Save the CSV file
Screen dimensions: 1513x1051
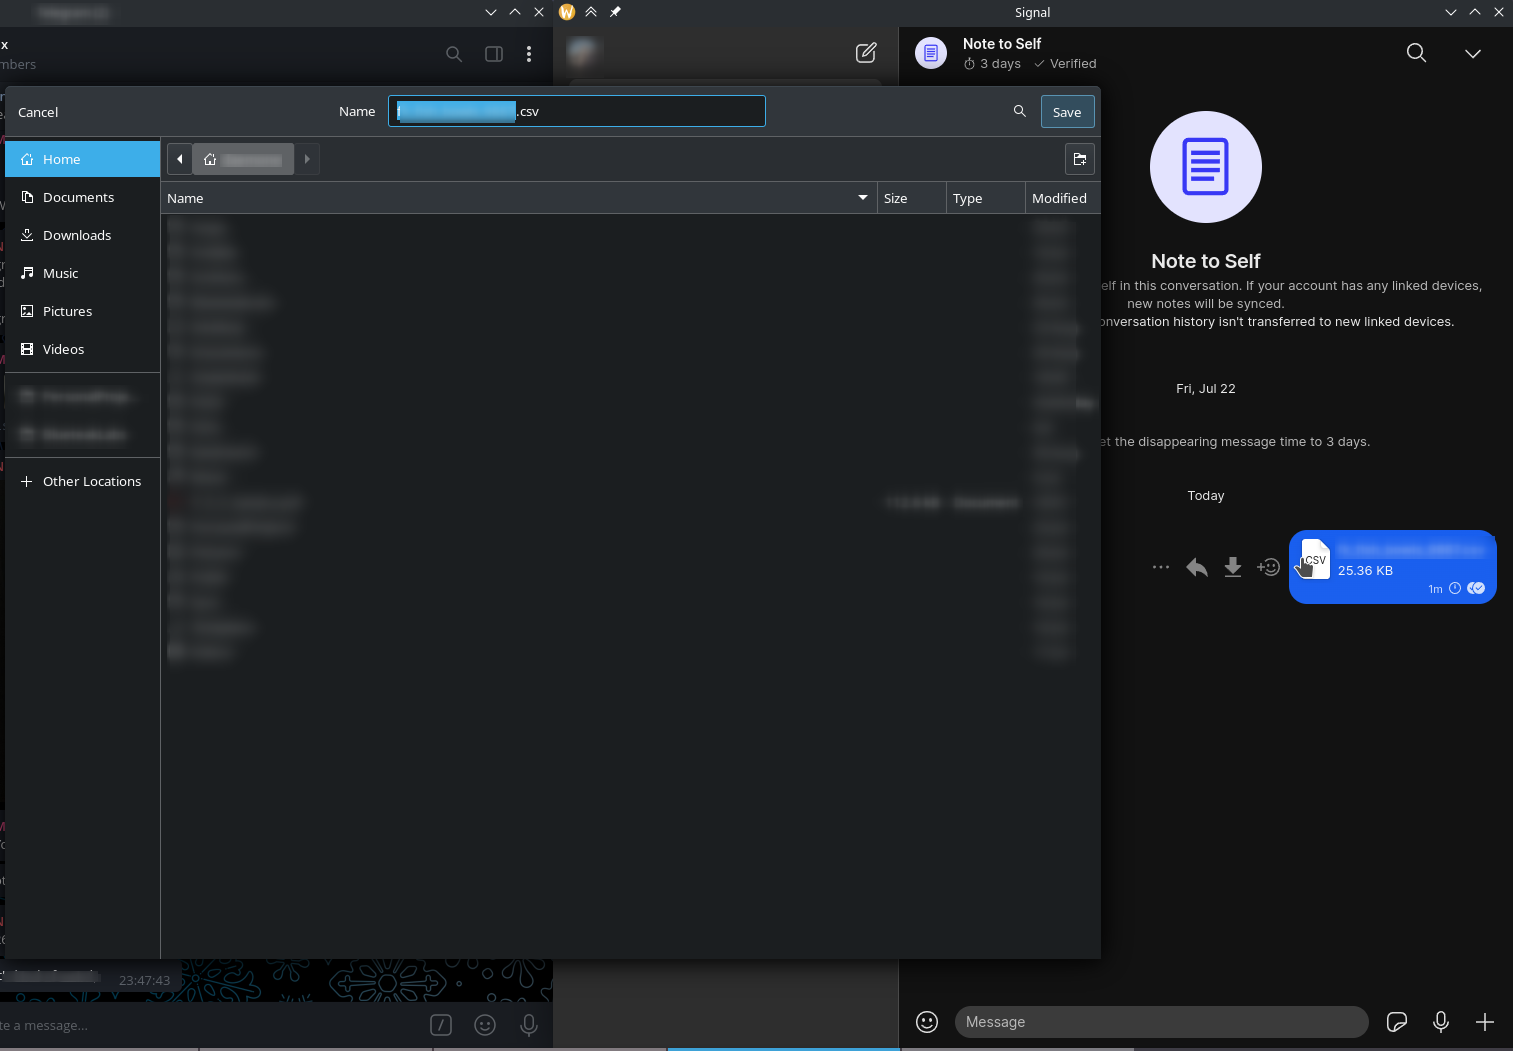[x=1066, y=111]
